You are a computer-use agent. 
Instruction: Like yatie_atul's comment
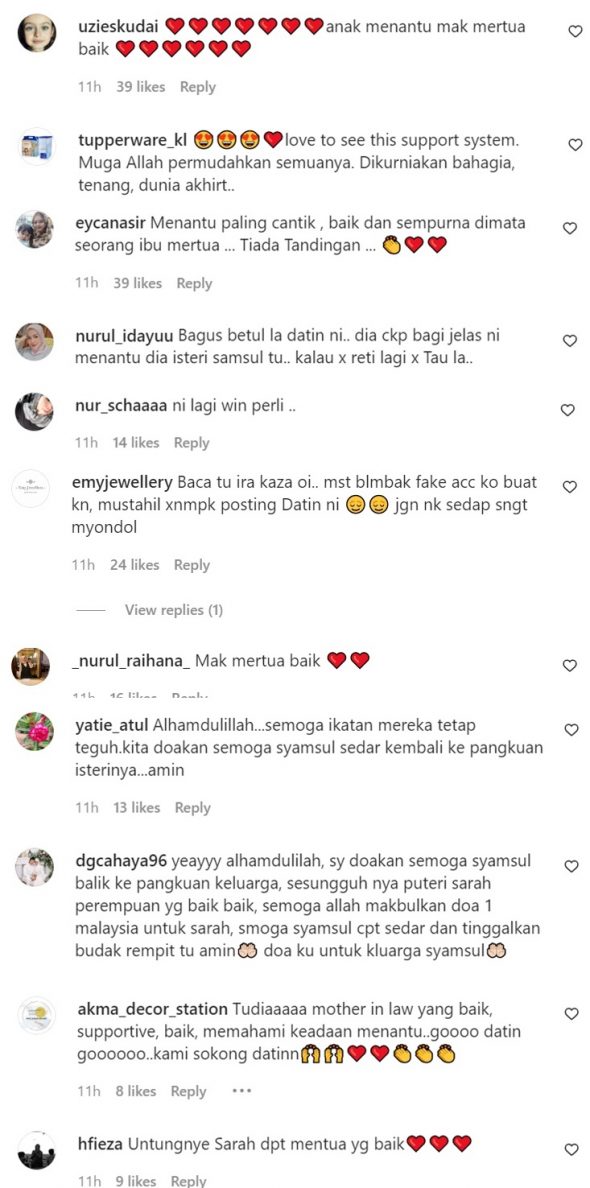(572, 730)
